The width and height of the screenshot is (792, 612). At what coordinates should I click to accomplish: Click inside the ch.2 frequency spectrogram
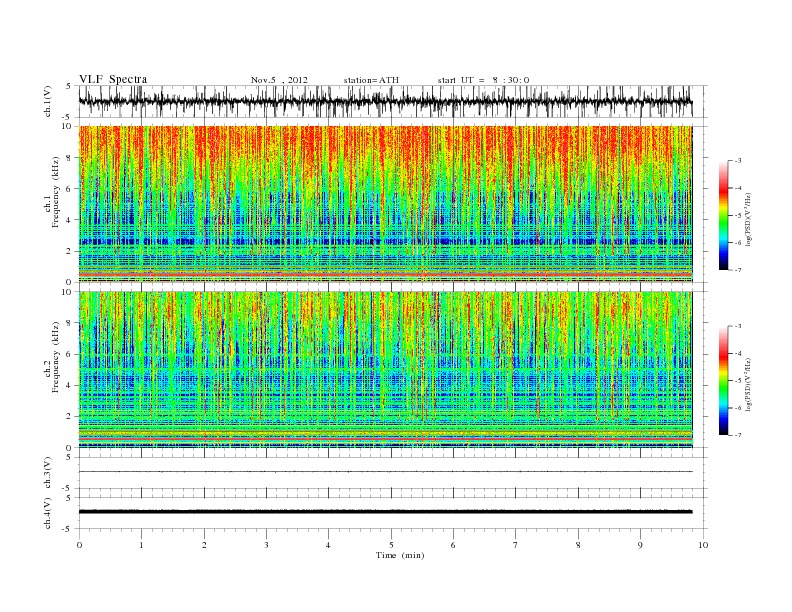pos(385,370)
